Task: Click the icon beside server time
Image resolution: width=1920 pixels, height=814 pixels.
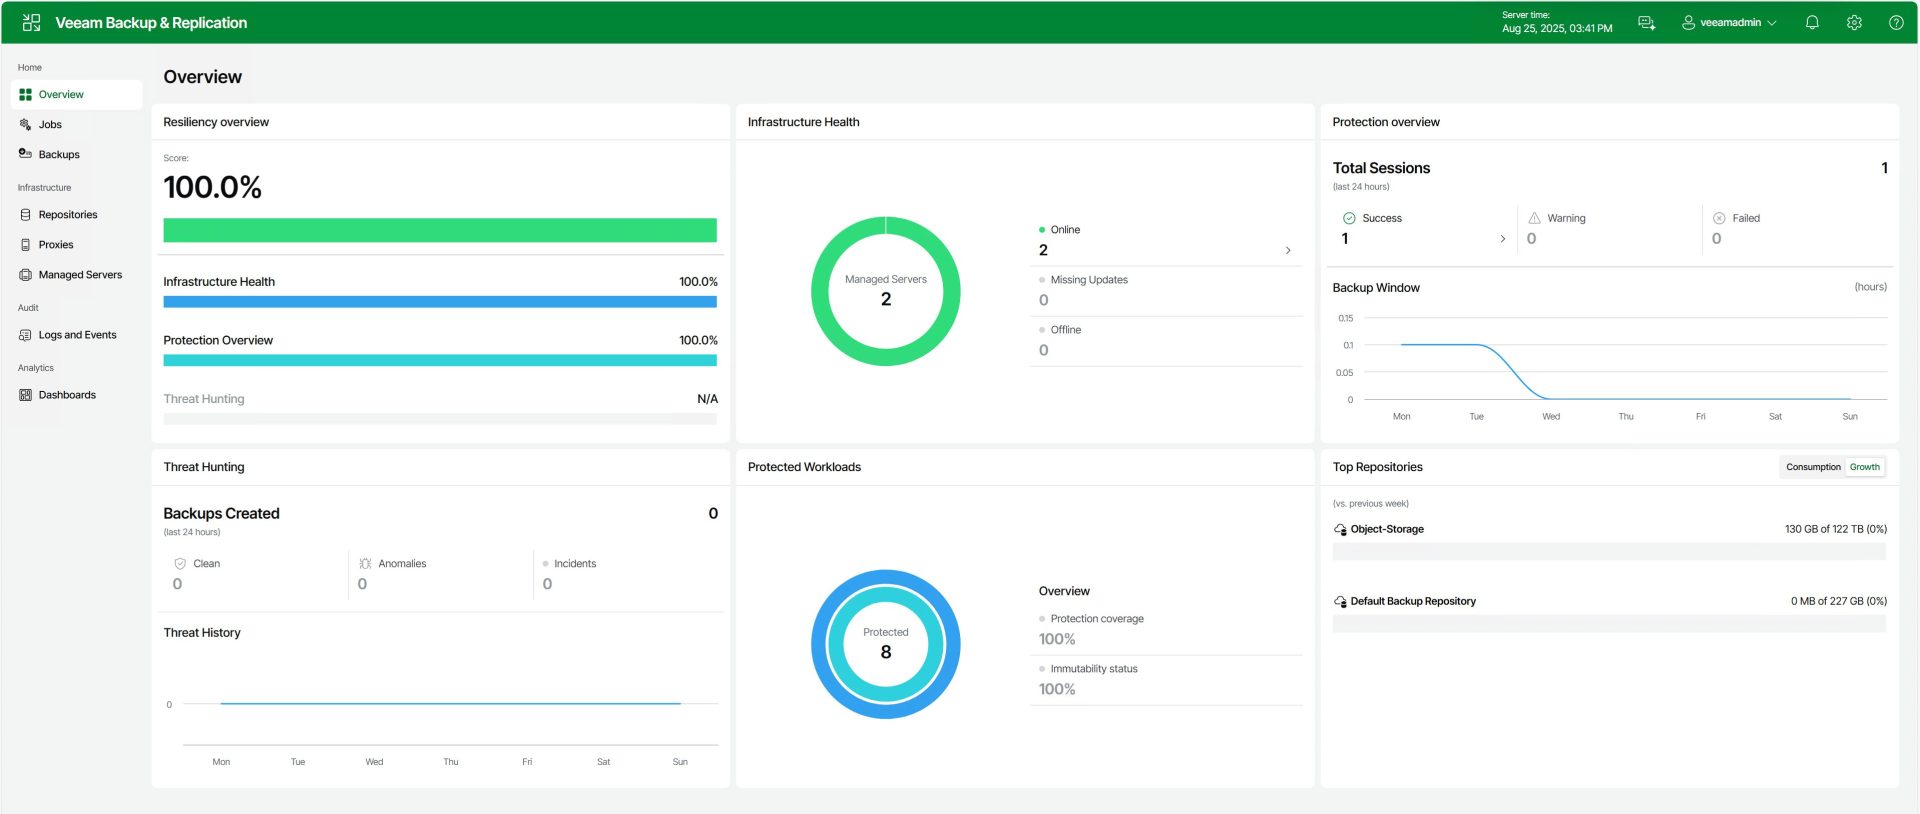Action: pyautogui.click(x=1646, y=22)
